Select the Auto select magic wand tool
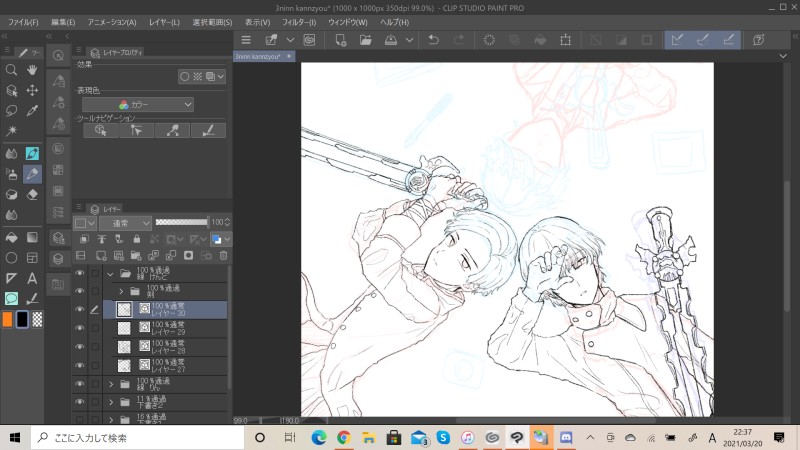 11,131
